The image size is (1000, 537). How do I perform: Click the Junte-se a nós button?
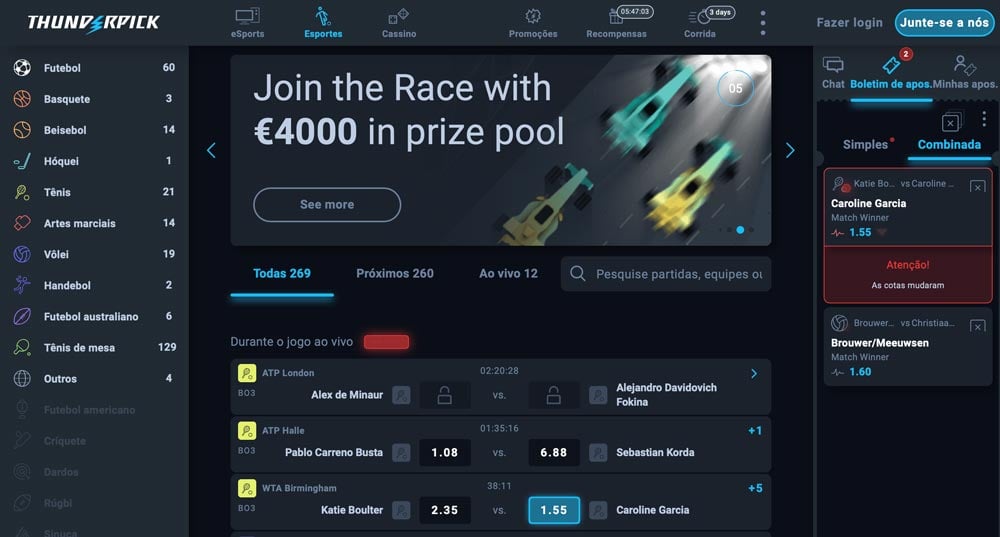[x=945, y=22]
